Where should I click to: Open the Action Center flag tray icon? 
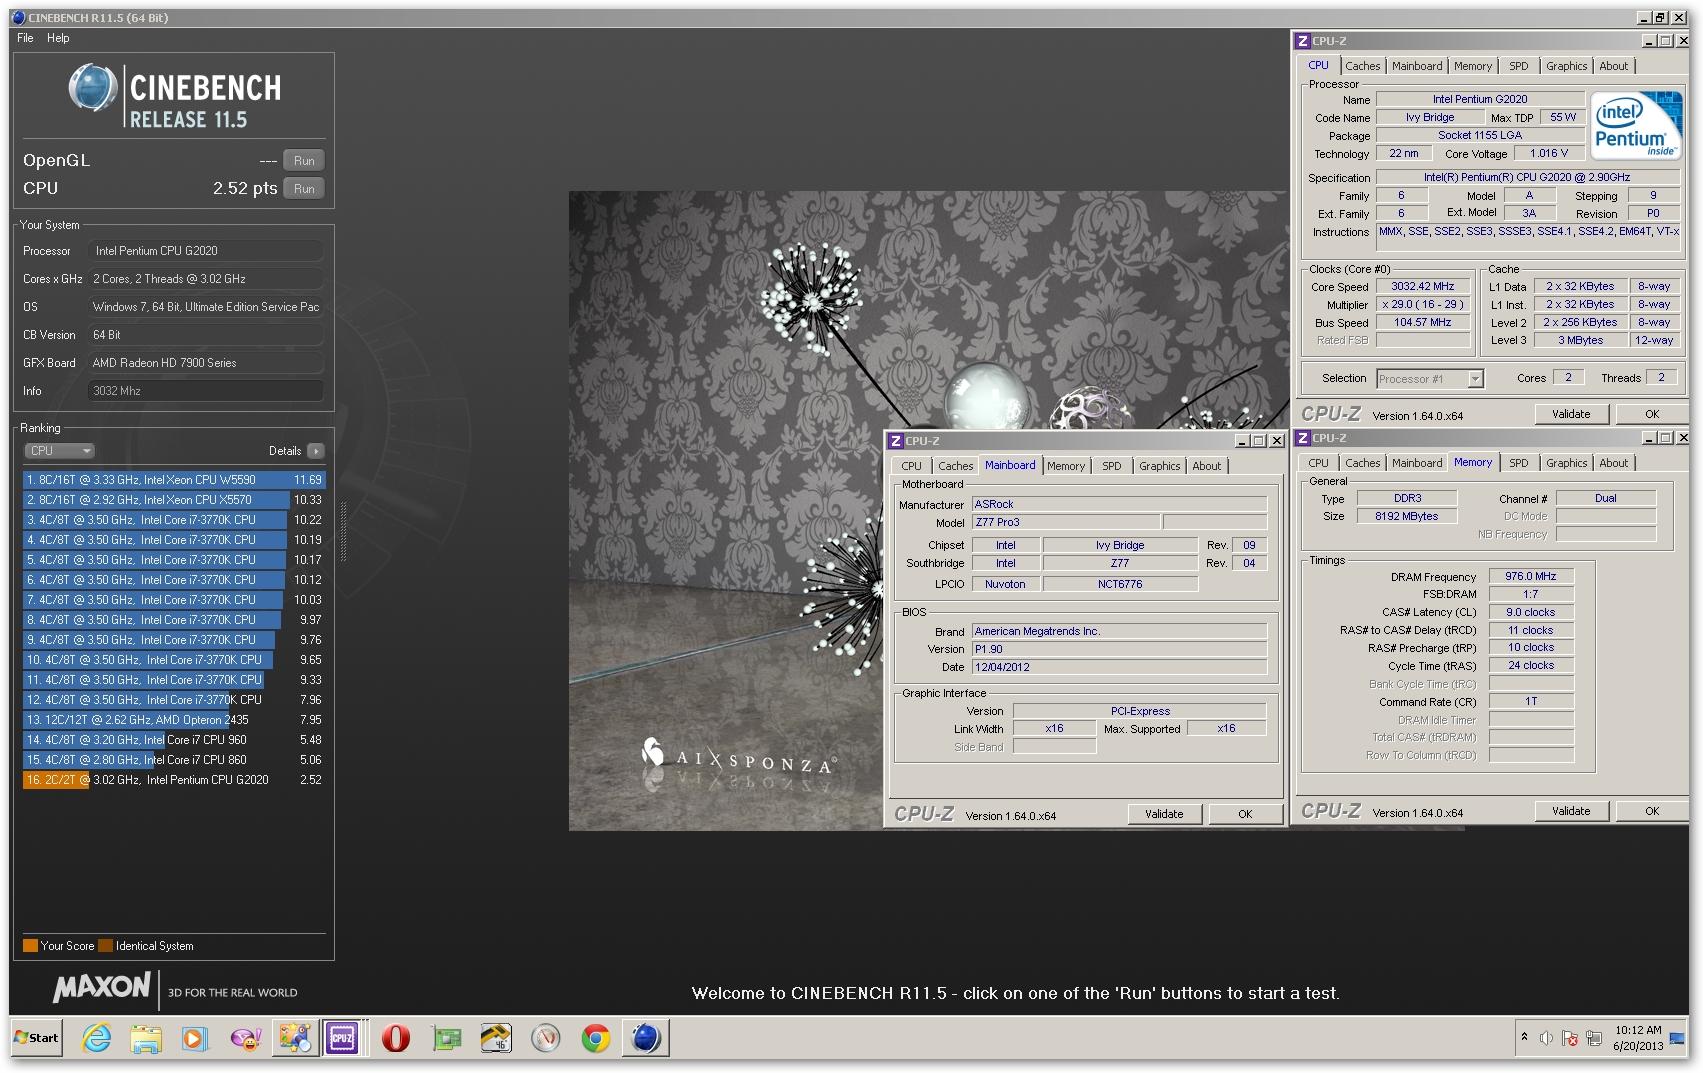(1570, 1038)
